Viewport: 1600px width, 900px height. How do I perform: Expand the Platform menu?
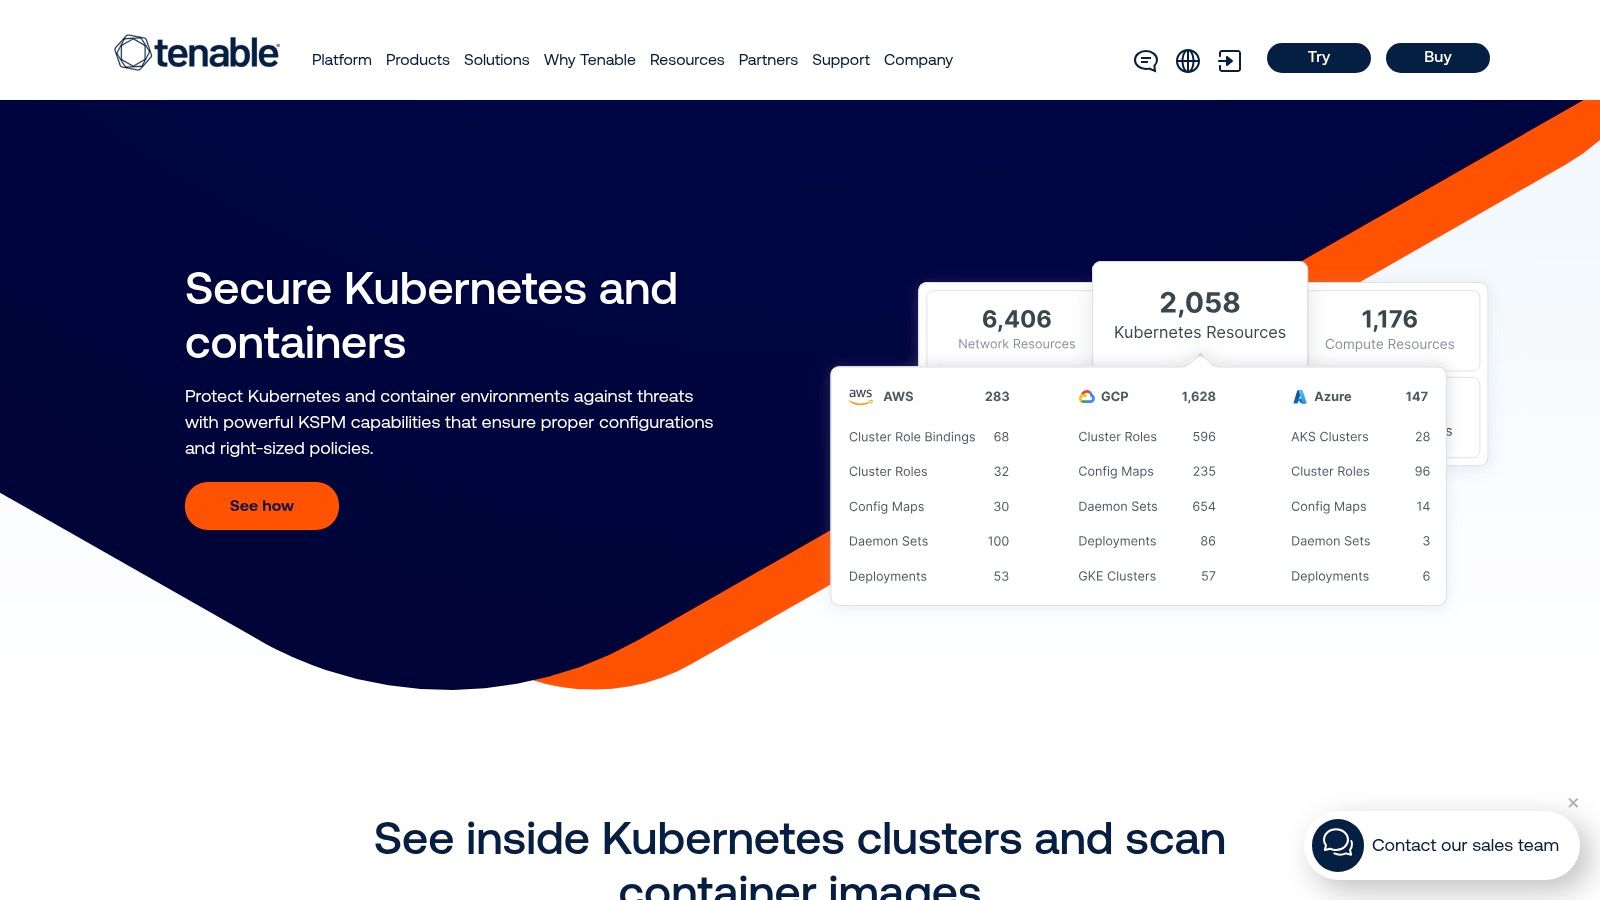[341, 60]
